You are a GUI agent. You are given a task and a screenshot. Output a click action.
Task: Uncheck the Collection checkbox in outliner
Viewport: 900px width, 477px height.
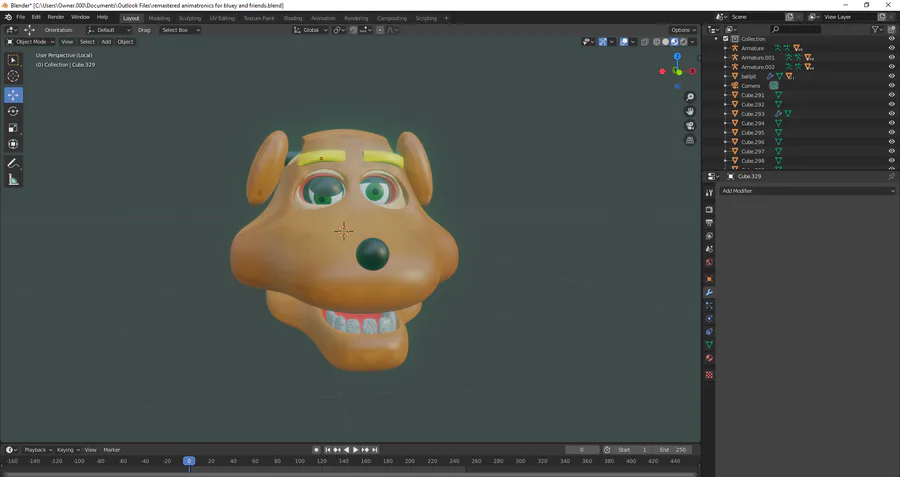(x=726, y=39)
